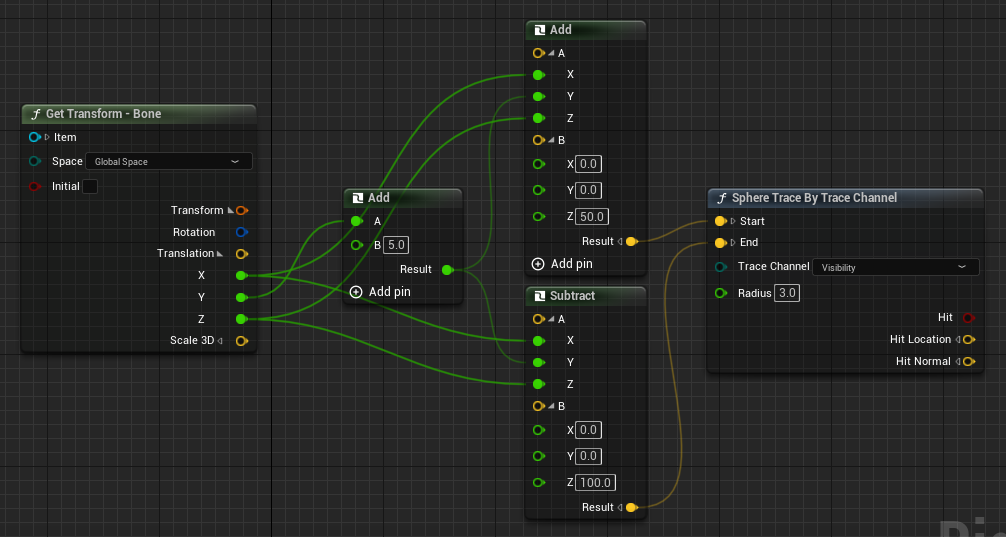Click the Hit Location output pin

click(x=969, y=339)
